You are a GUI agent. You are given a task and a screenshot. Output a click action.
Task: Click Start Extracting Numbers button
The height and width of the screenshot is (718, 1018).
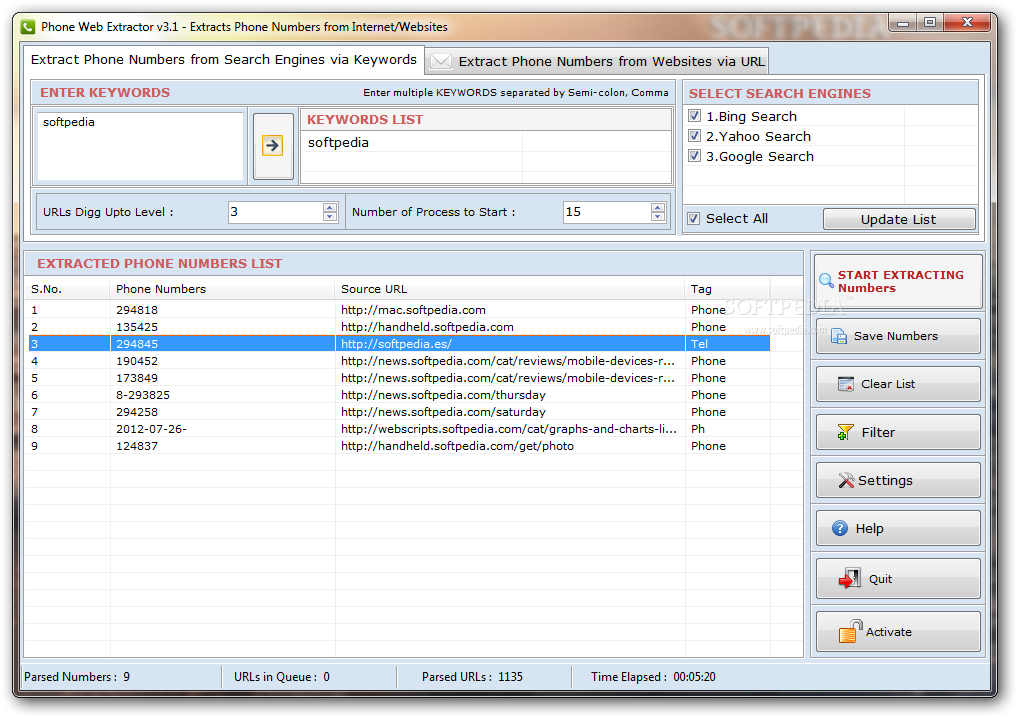(899, 281)
